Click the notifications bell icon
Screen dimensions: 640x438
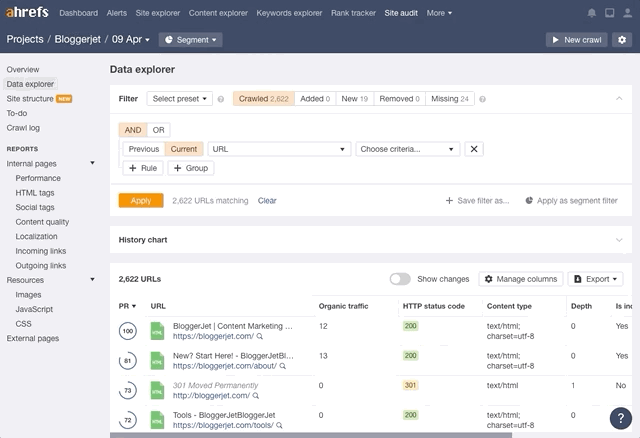point(592,13)
